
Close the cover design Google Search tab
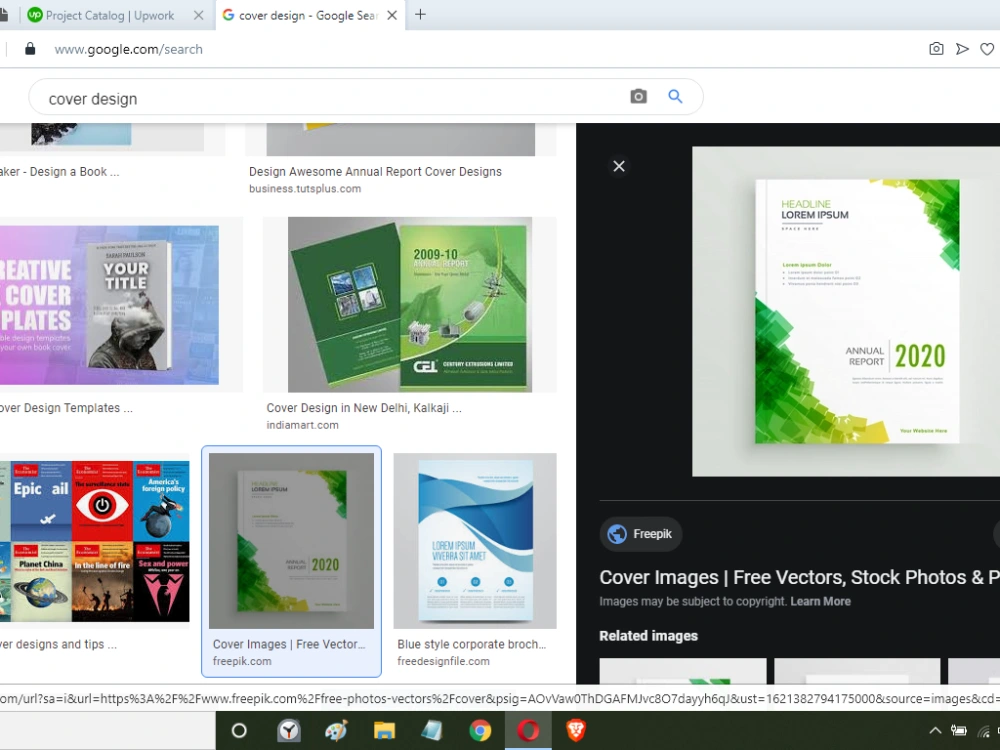click(x=392, y=15)
